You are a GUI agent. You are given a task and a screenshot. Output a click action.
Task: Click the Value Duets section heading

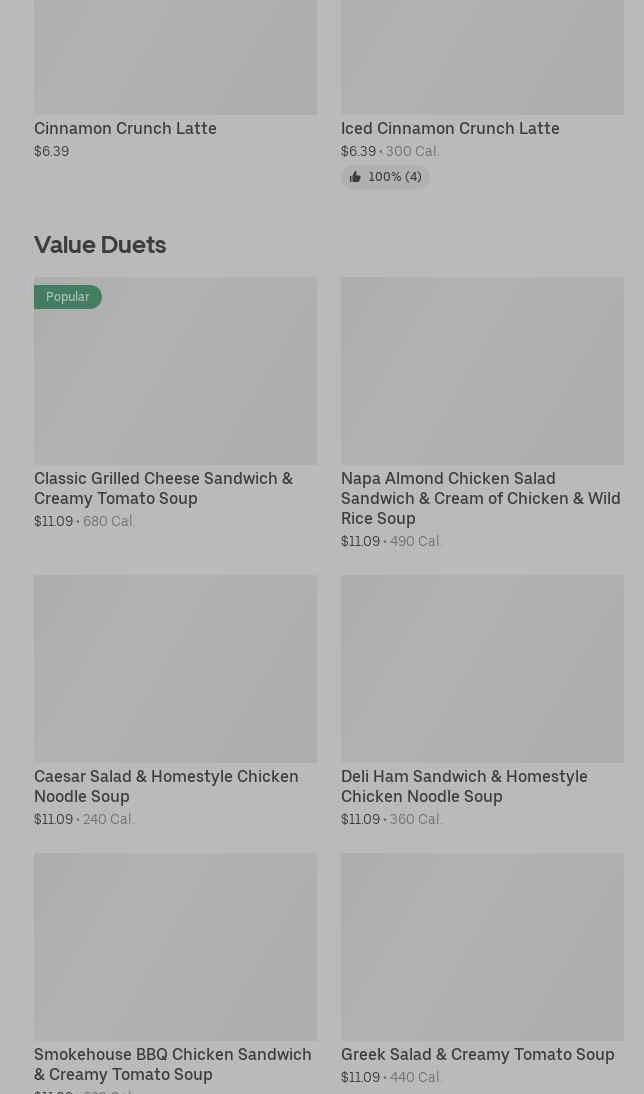point(100,244)
